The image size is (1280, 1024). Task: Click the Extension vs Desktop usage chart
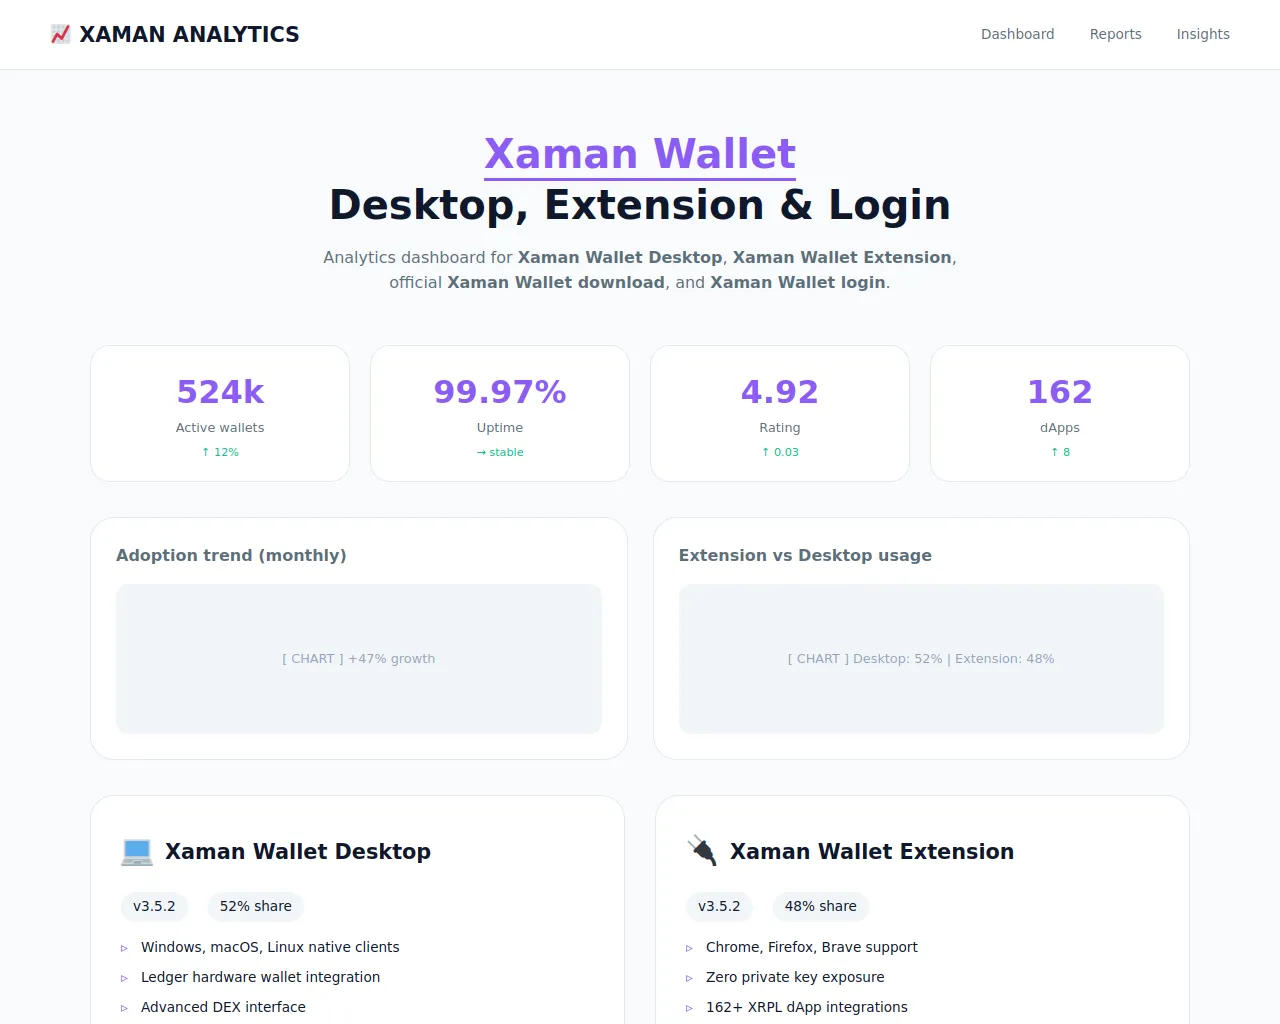921,659
